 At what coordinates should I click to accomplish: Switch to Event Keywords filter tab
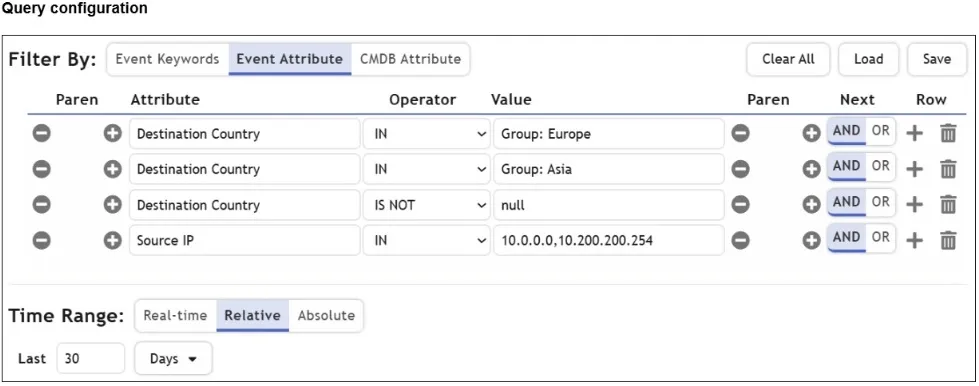167,59
